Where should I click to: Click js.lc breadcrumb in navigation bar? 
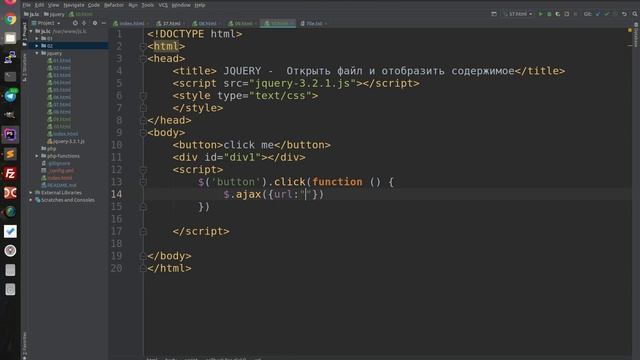(x=31, y=14)
